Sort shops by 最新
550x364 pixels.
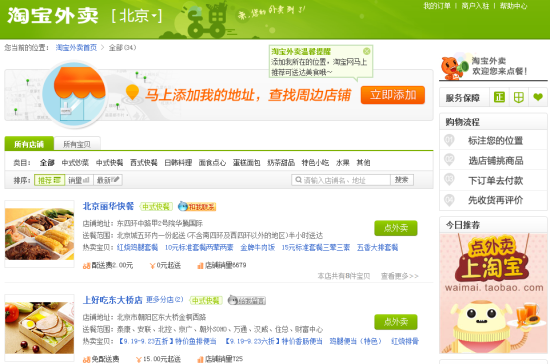tap(108, 180)
